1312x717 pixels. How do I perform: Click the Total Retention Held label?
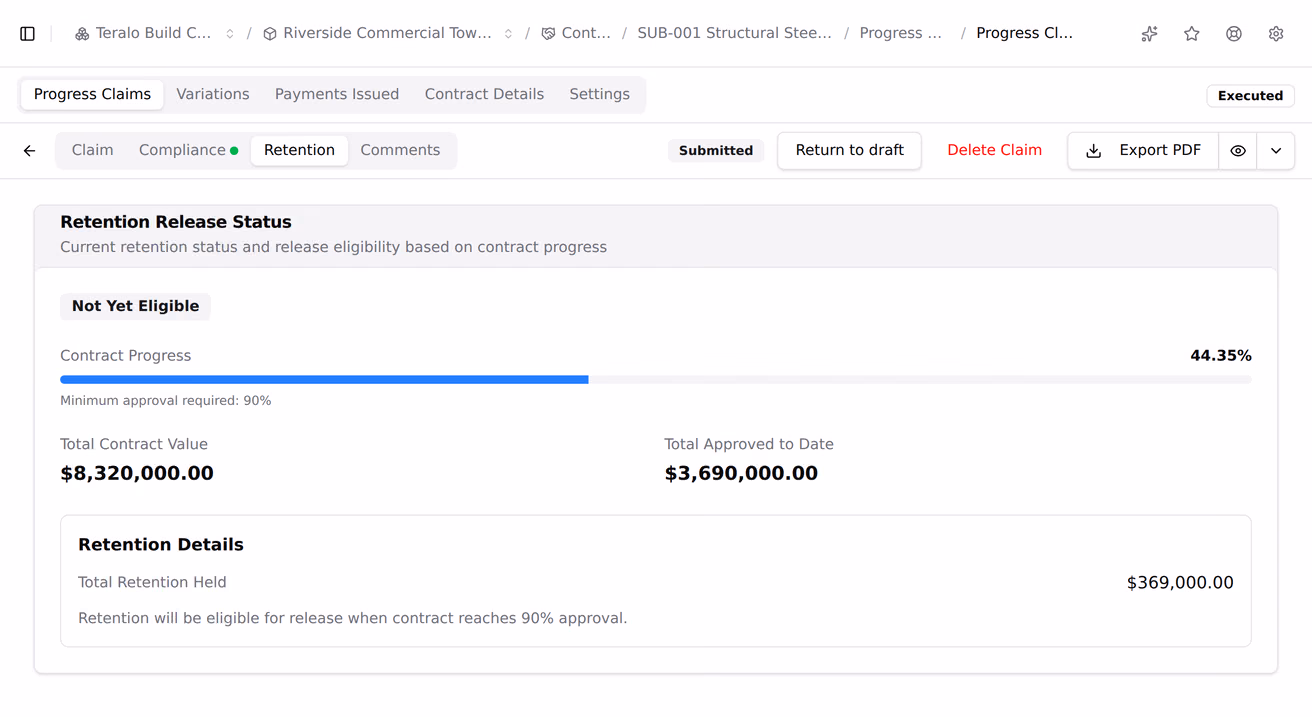coord(152,583)
